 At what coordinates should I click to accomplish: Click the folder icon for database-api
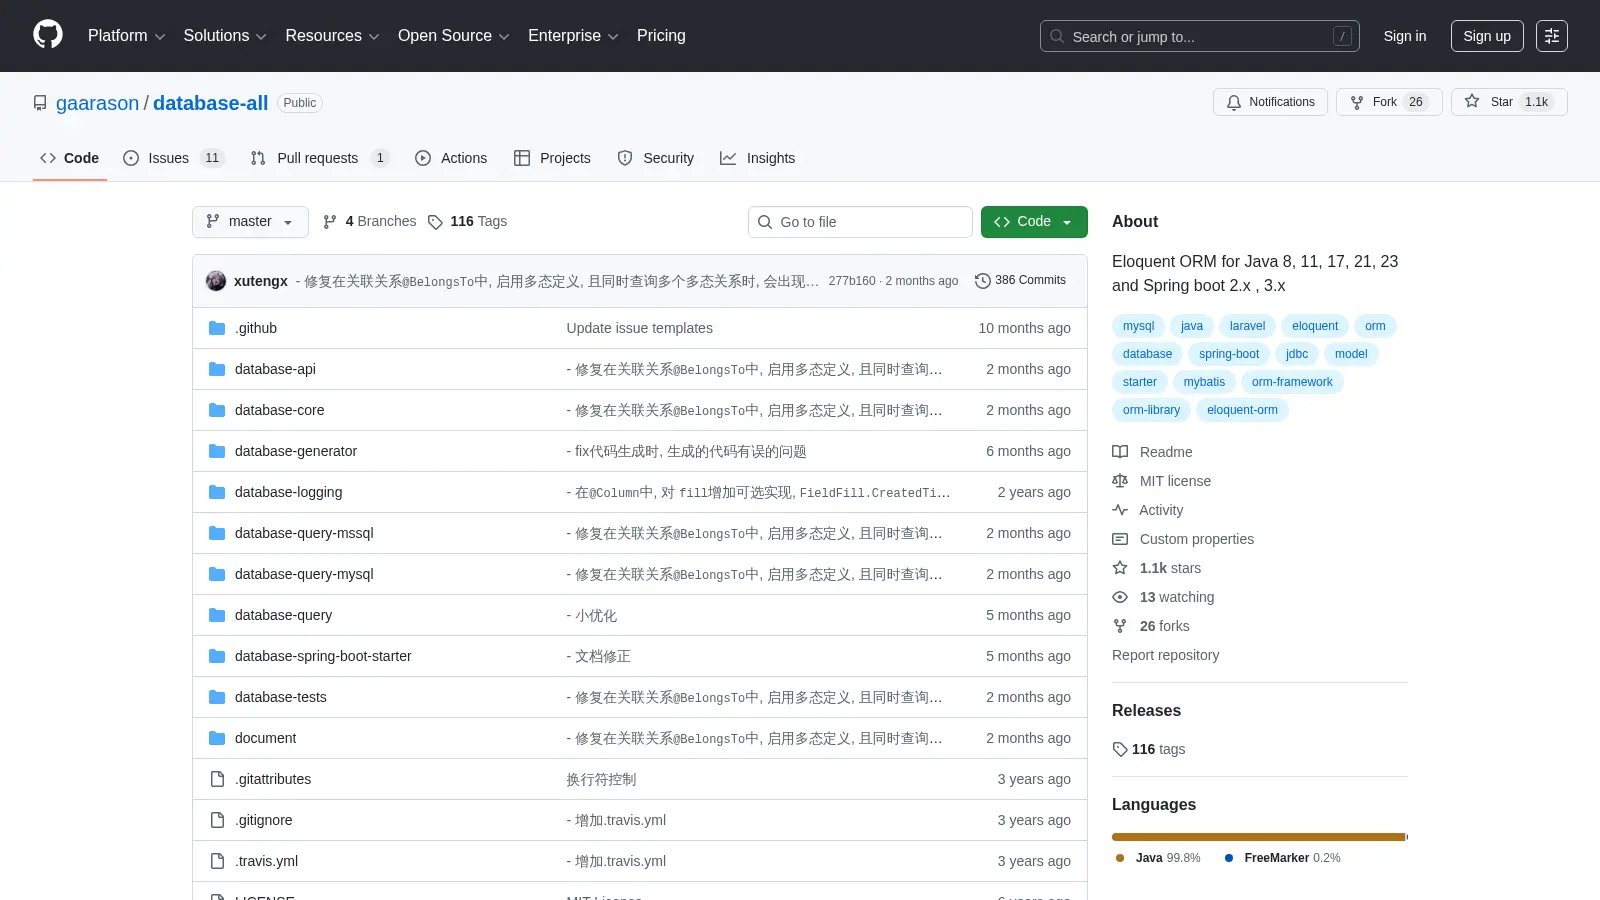217,369
